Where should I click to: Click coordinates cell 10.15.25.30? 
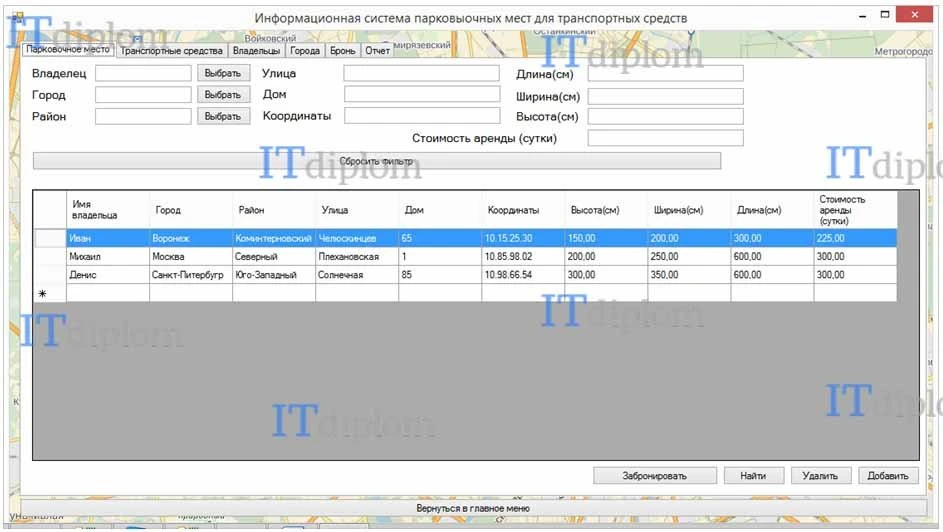523,238
